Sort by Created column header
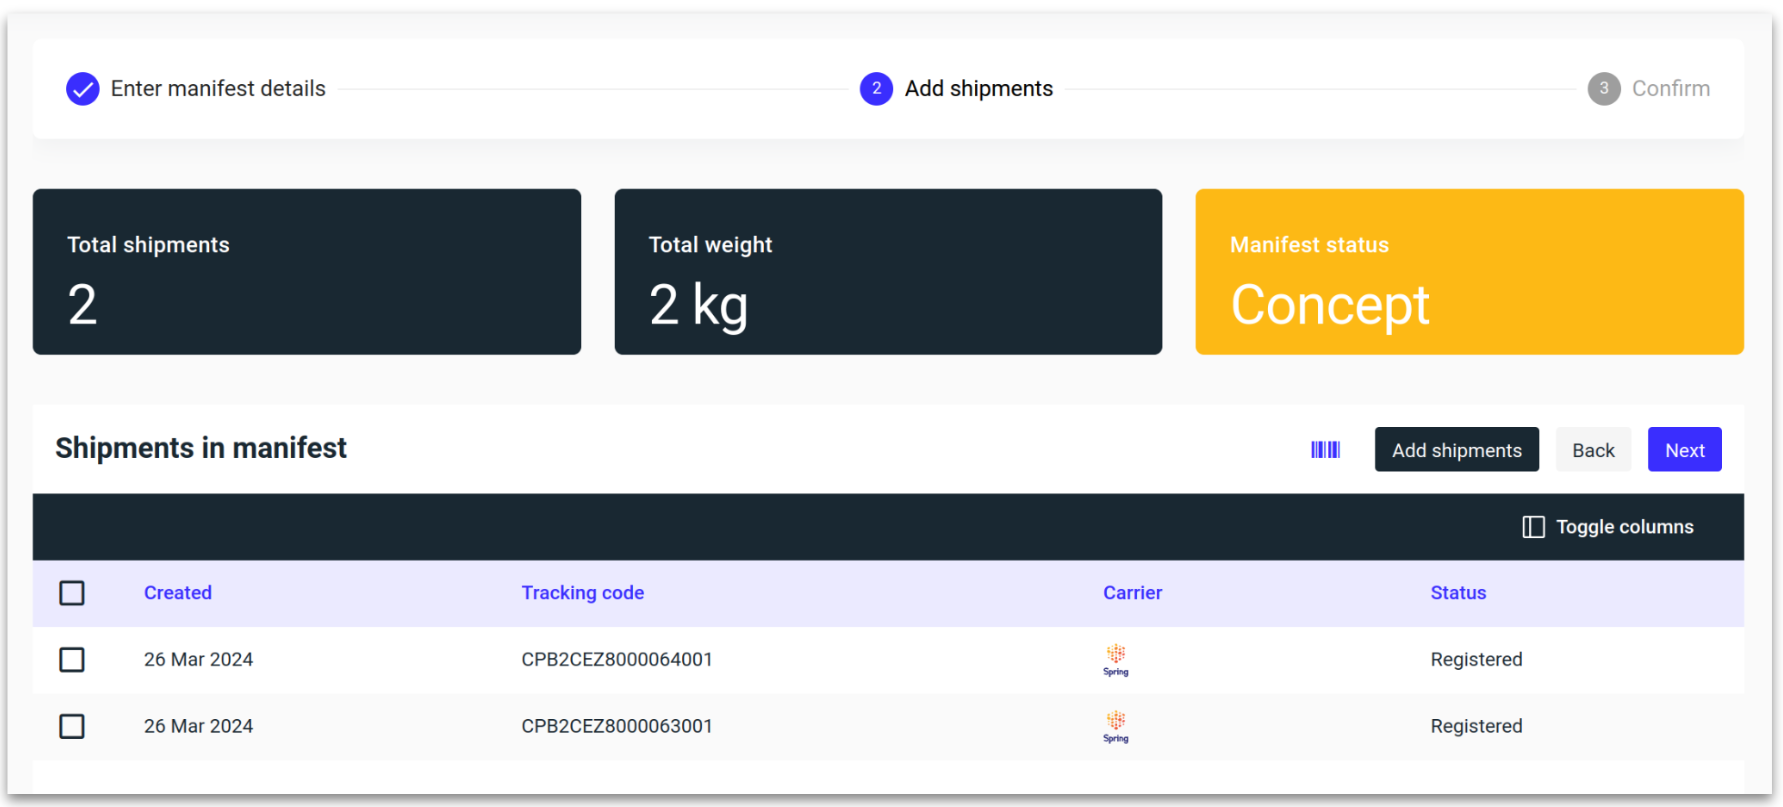Image resolution: width=1783 pixels, height=807 pixels. [x=178, y=593]
